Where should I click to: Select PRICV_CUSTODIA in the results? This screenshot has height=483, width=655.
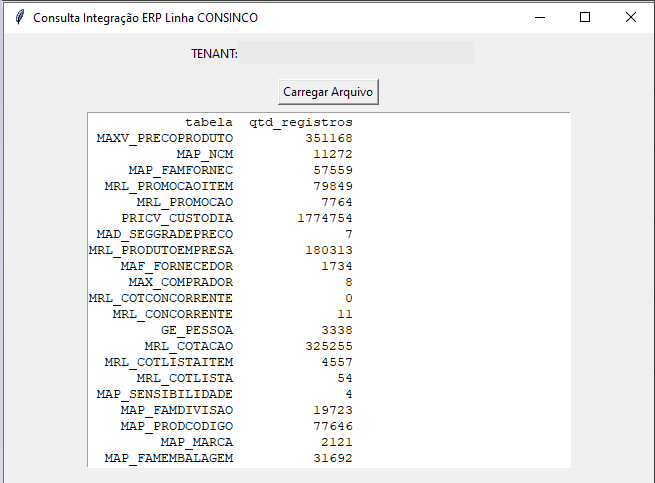[x=177, y=219]
